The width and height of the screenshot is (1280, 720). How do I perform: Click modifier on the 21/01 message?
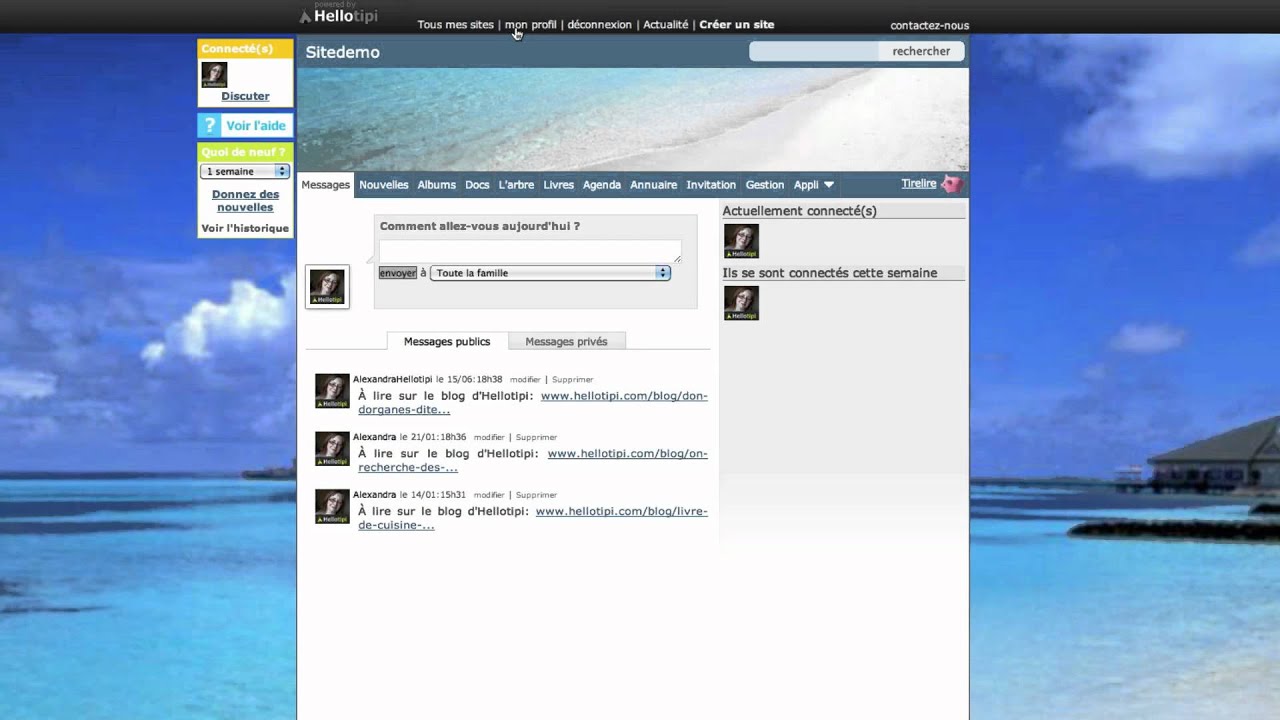click(x=489, y=438)
